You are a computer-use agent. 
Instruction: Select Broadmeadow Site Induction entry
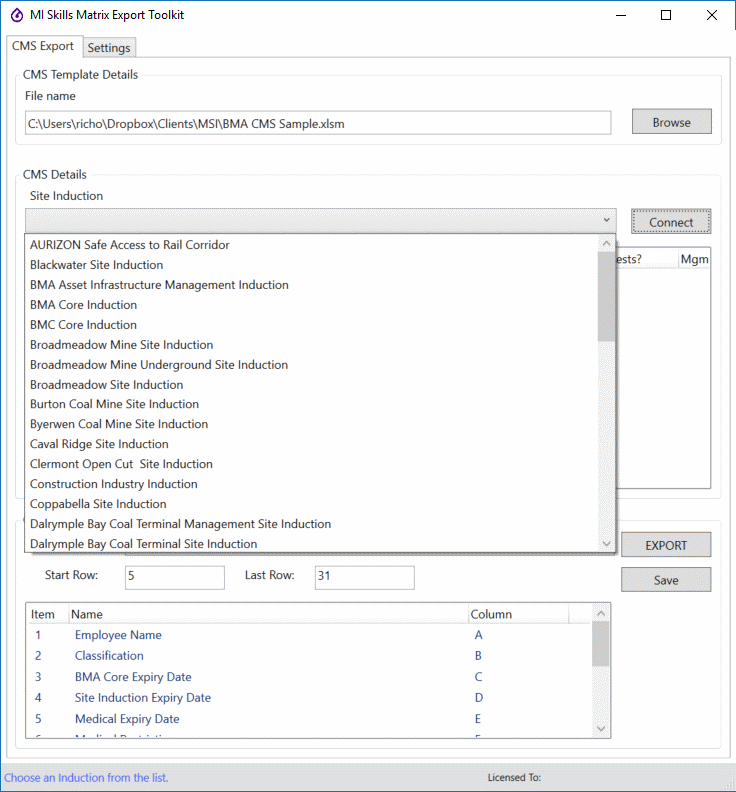pos(312,384)
